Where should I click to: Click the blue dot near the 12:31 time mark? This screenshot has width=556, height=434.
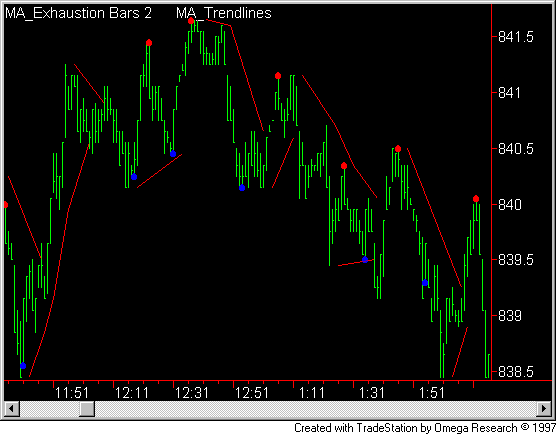[x=173, y=154]
